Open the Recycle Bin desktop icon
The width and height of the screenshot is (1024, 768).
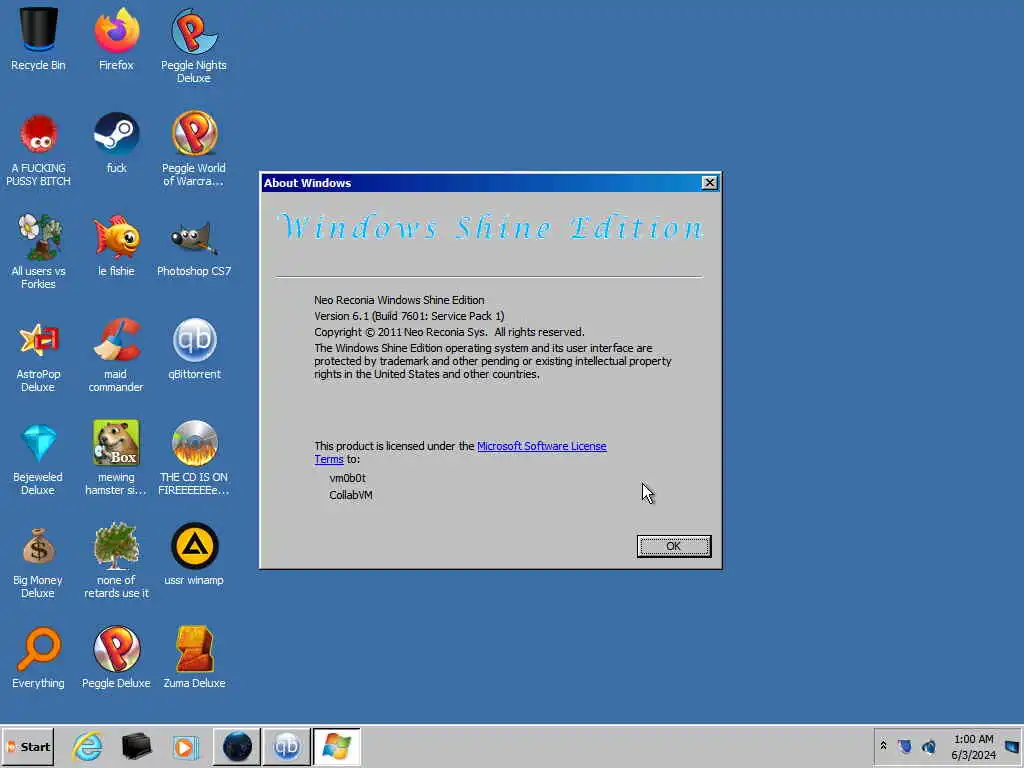coord(39,39)
